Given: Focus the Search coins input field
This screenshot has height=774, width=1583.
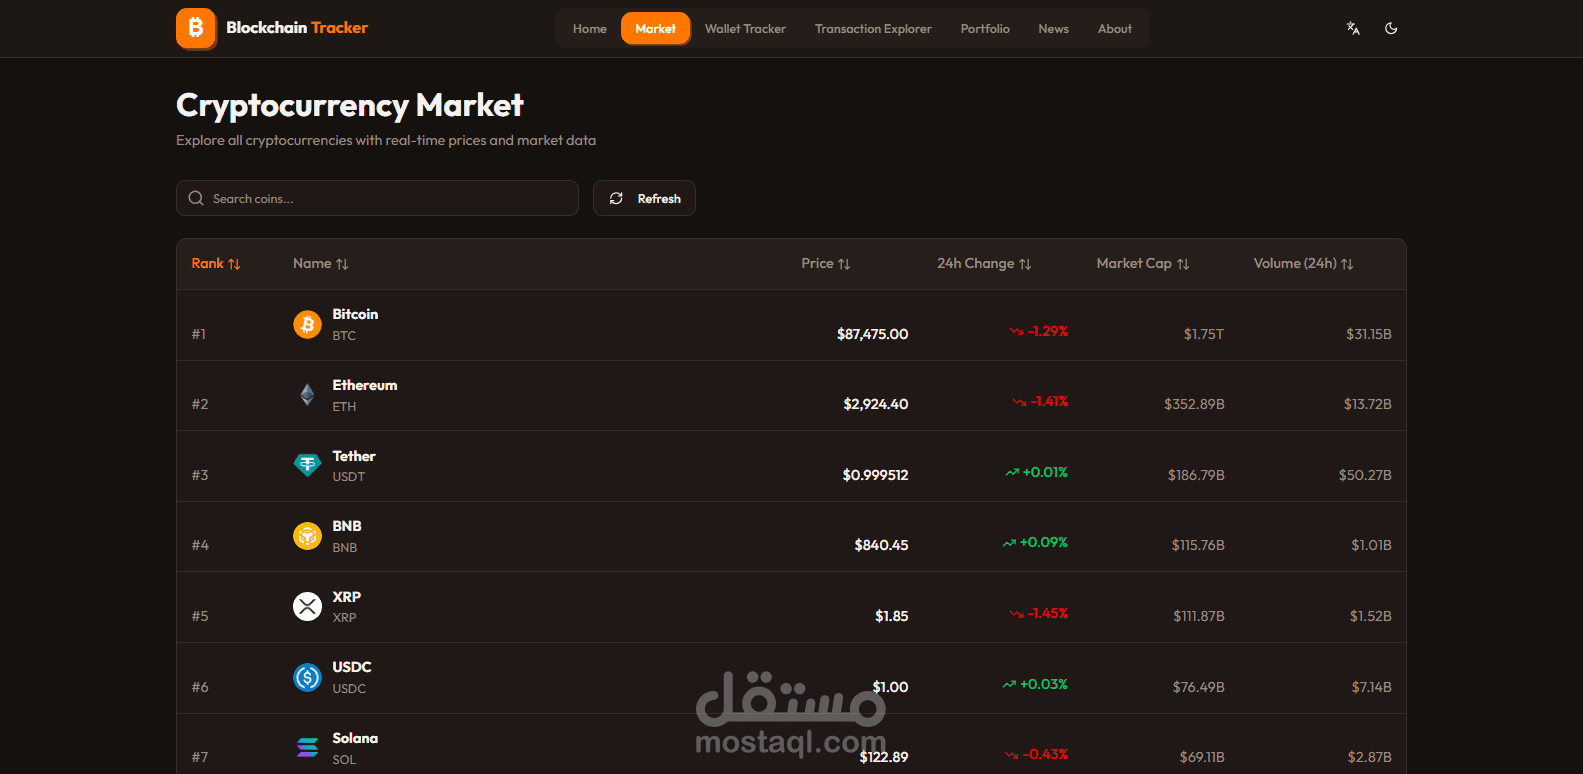Looking at the screenshot, I should pyautogui.click(x=377, y=198).
